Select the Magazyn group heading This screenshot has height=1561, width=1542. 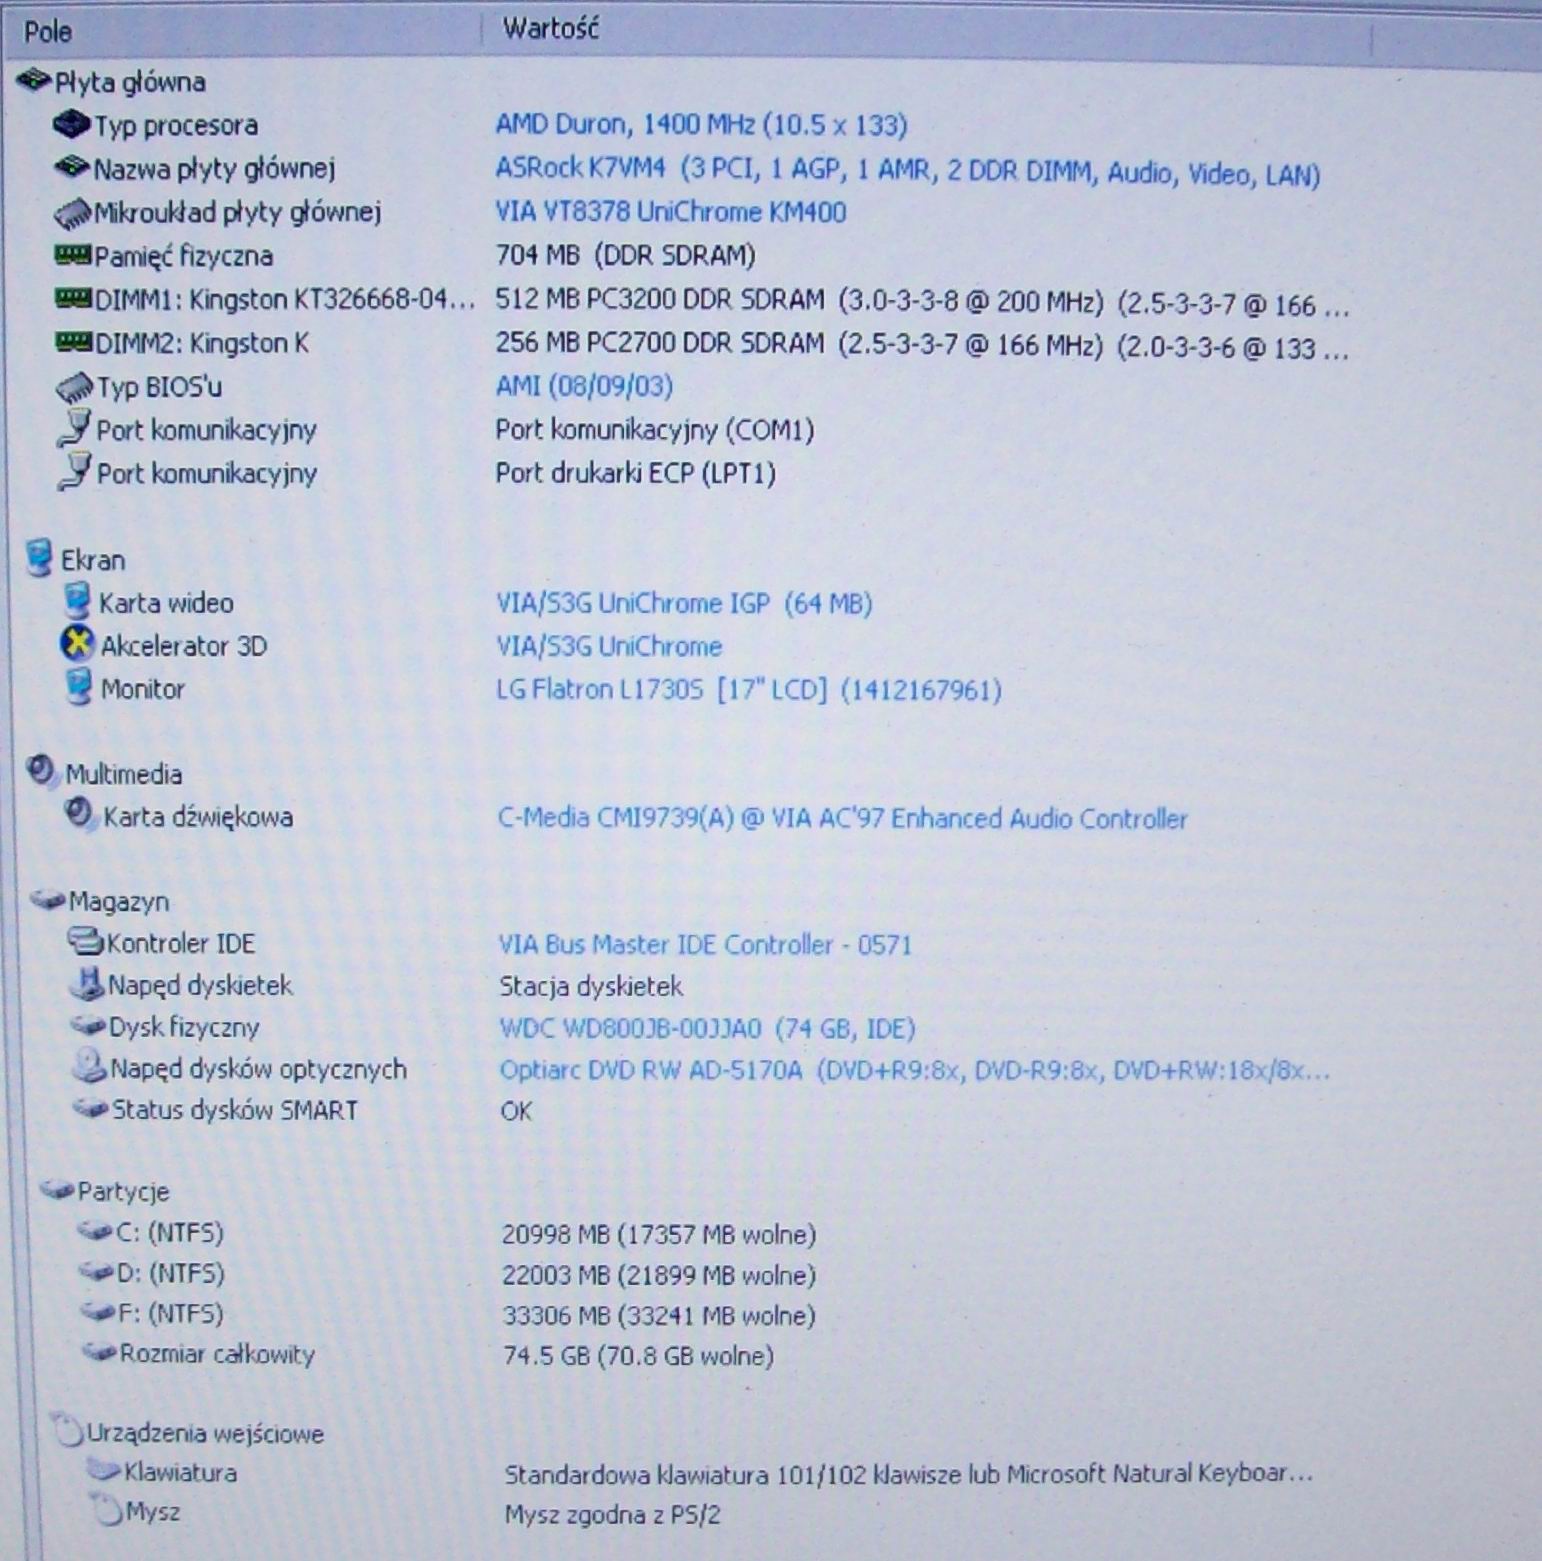[x=118, y=902]
